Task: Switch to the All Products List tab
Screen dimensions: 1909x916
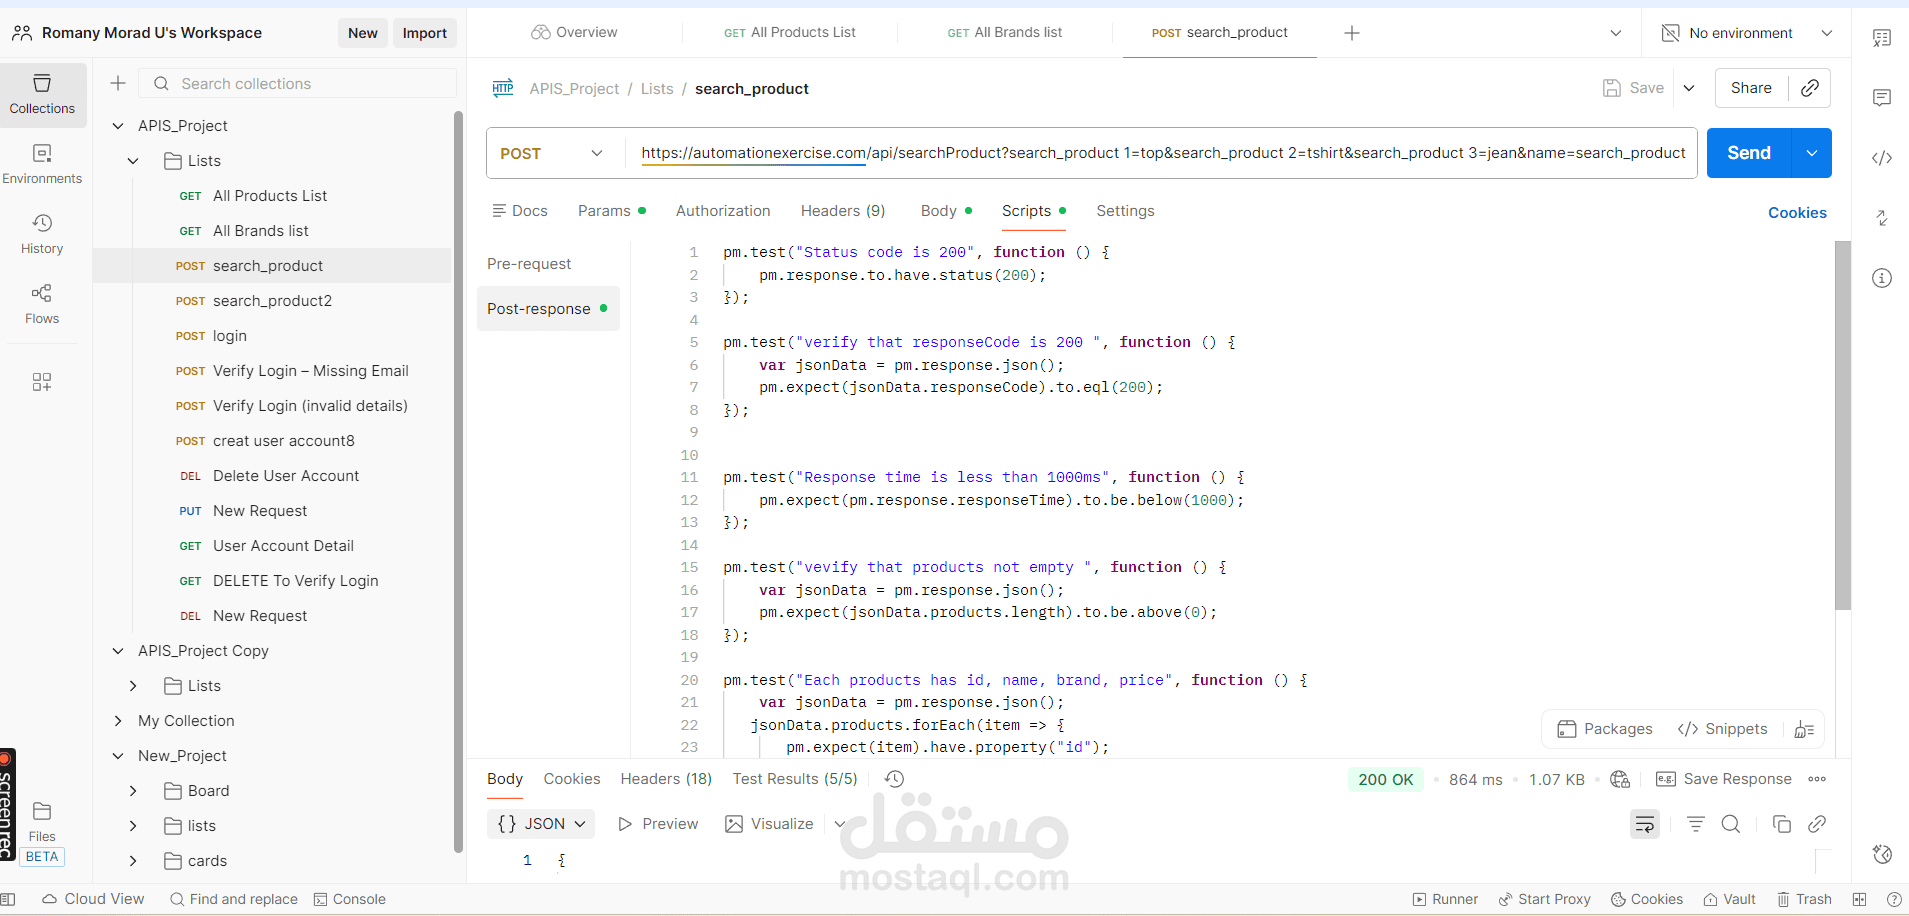Action: click(x=790, y=33)
